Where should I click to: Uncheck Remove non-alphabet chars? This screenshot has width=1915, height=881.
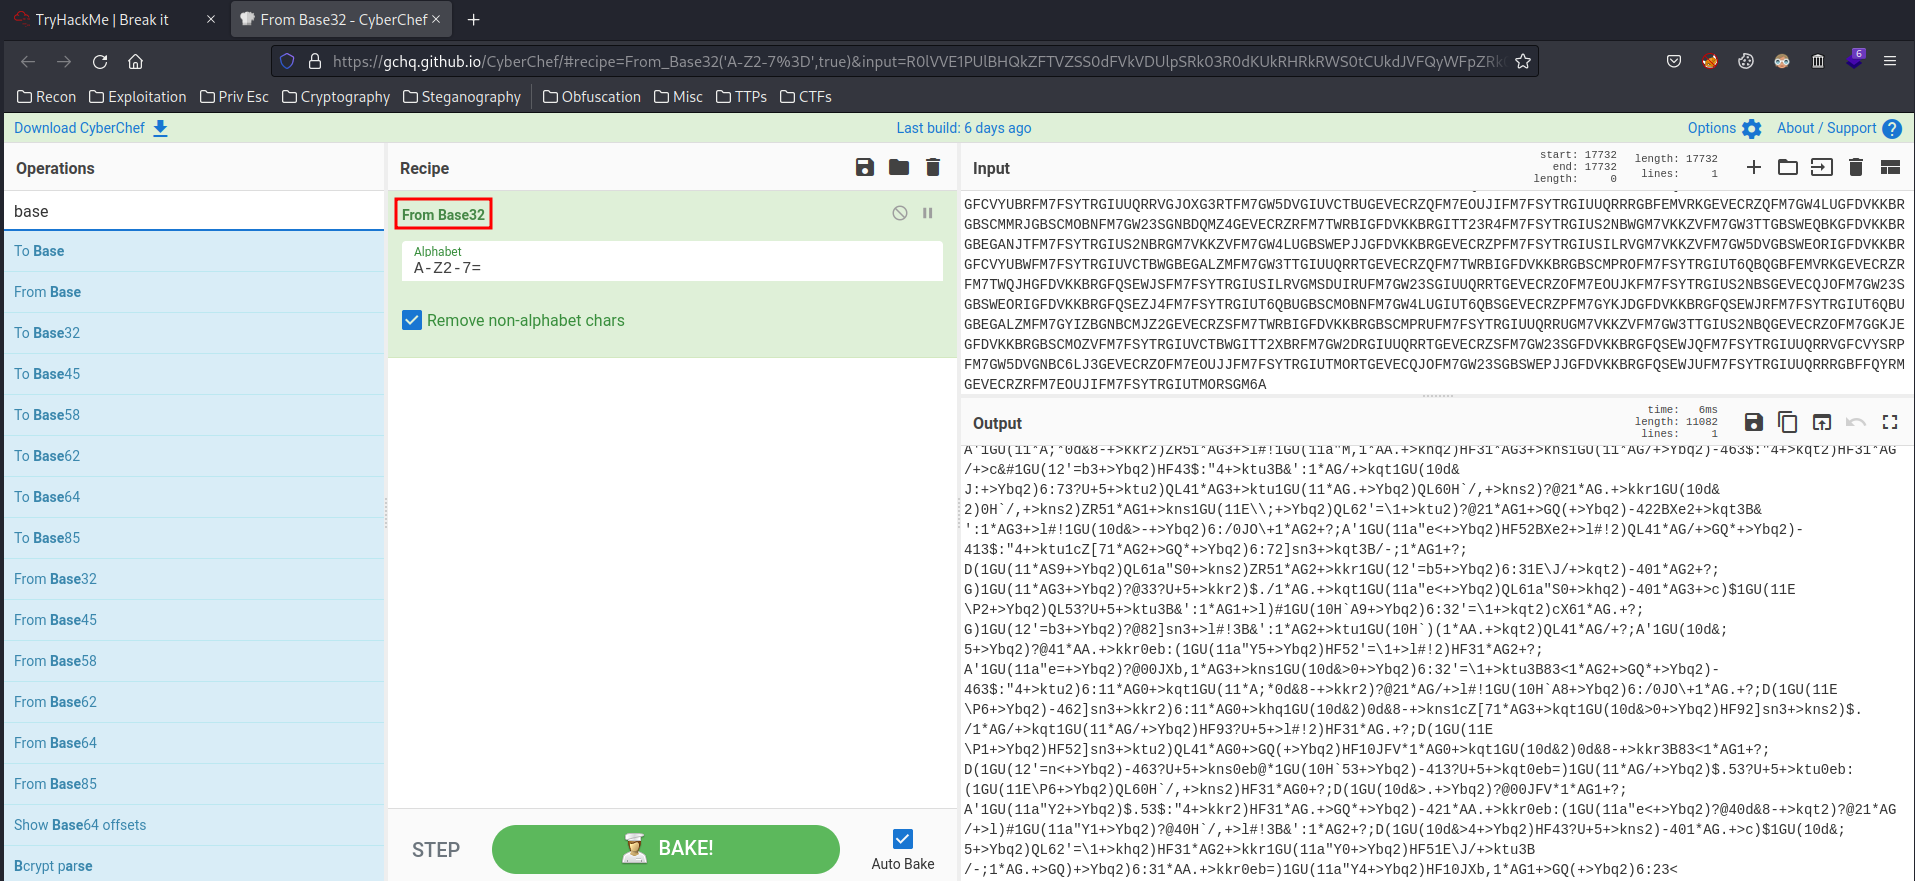pyautogui.click(x=412, y=320)
